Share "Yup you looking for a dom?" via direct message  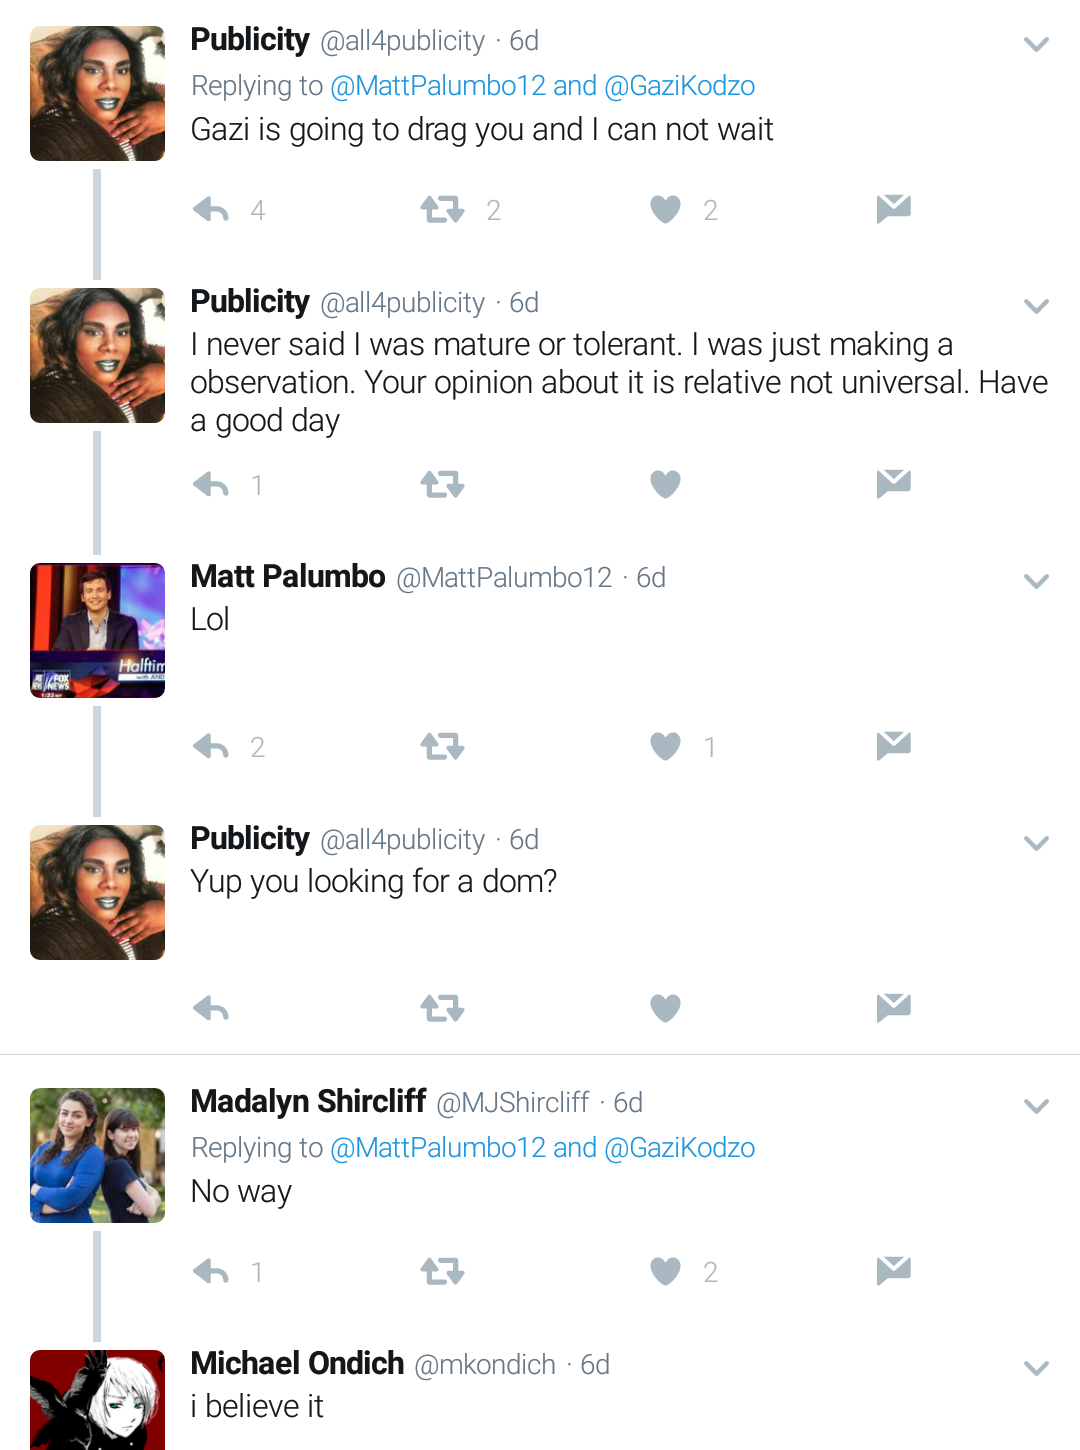[x=893, y=1008]
